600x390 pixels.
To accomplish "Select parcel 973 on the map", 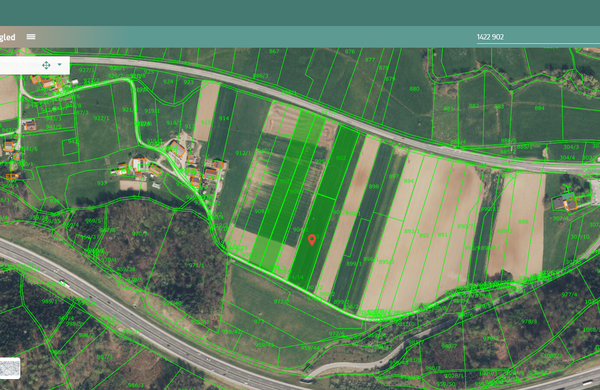I will (259, 322).
